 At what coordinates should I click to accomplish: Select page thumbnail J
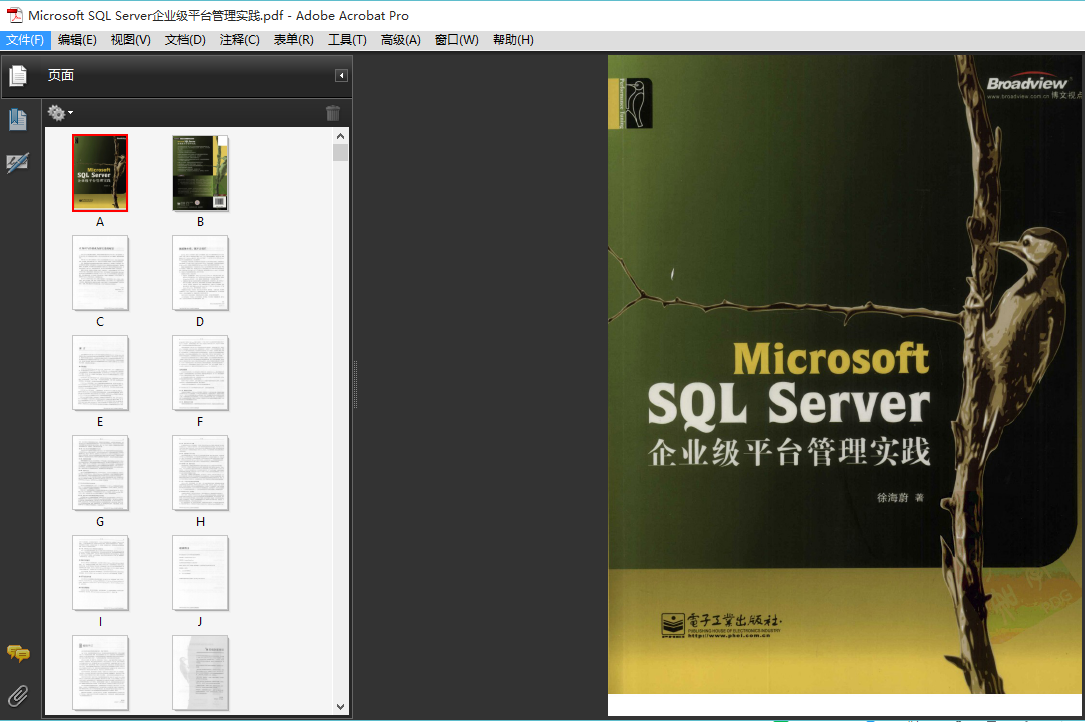[200, 573]
